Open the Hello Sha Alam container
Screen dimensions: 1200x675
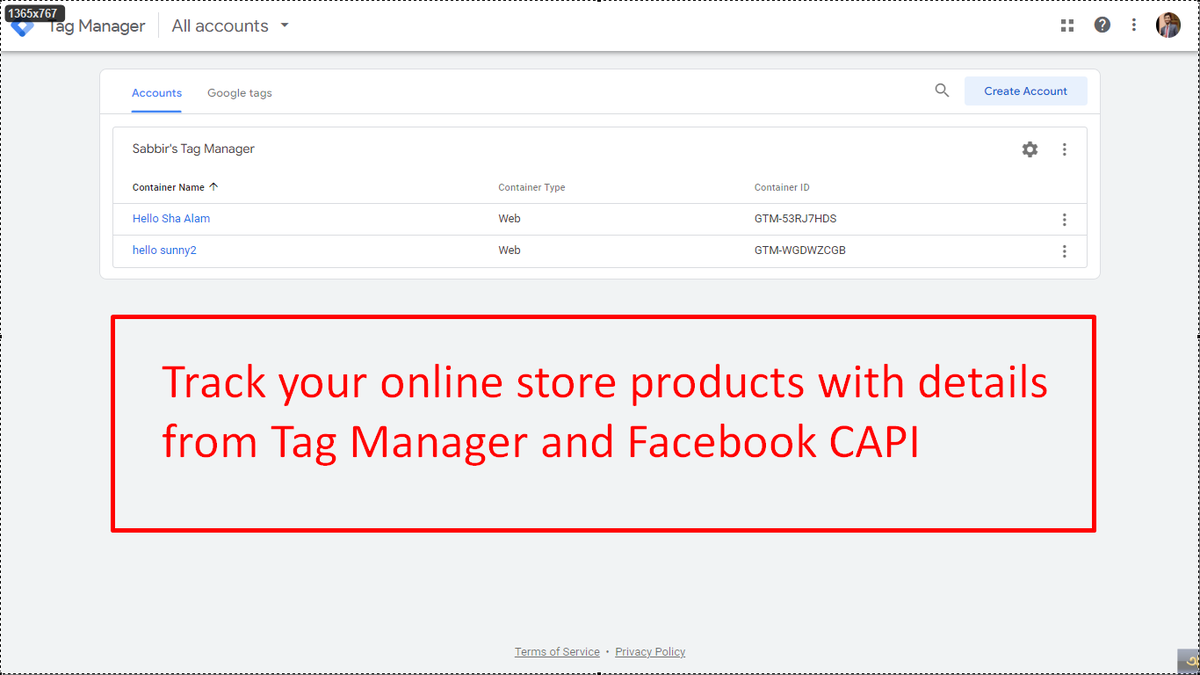tap(171, 218)
